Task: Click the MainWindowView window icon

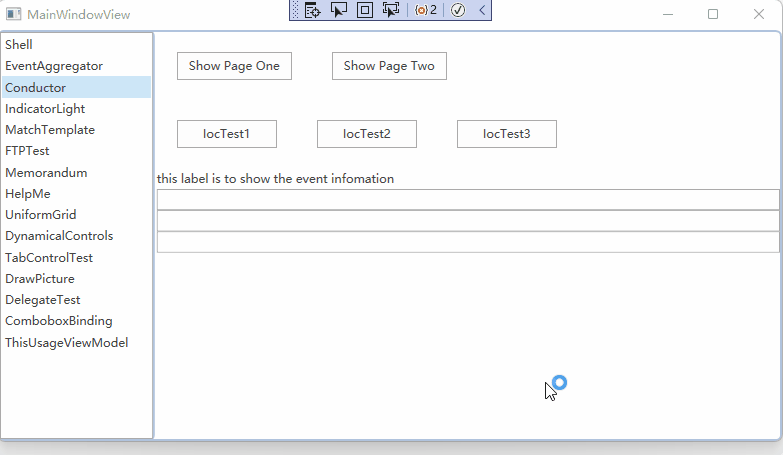Action: (13, 14)
